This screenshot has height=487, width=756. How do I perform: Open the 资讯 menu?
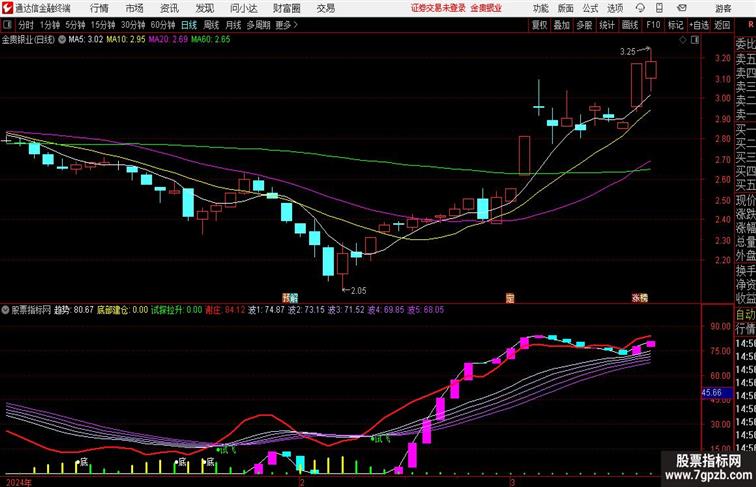click(x=169, y=8)
